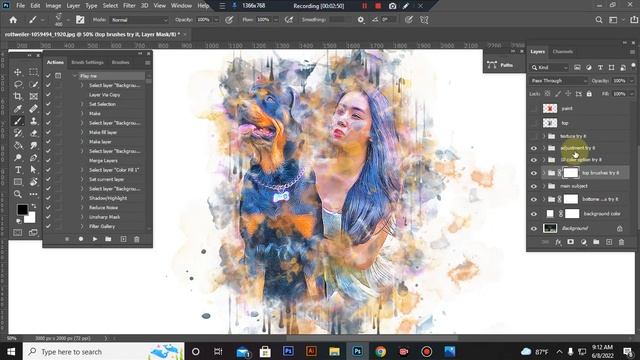Viewport: 640px width, 360px height.
Task: Open the Filter menu
Action: point(129,6)
